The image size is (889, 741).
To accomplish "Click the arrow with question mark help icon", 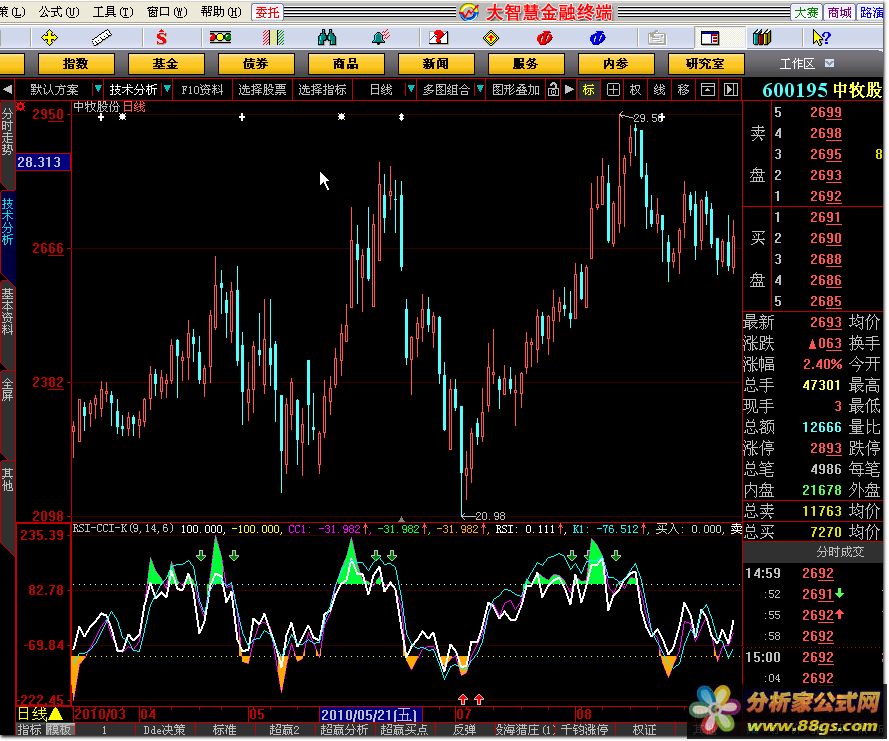I will coord(821,38).
